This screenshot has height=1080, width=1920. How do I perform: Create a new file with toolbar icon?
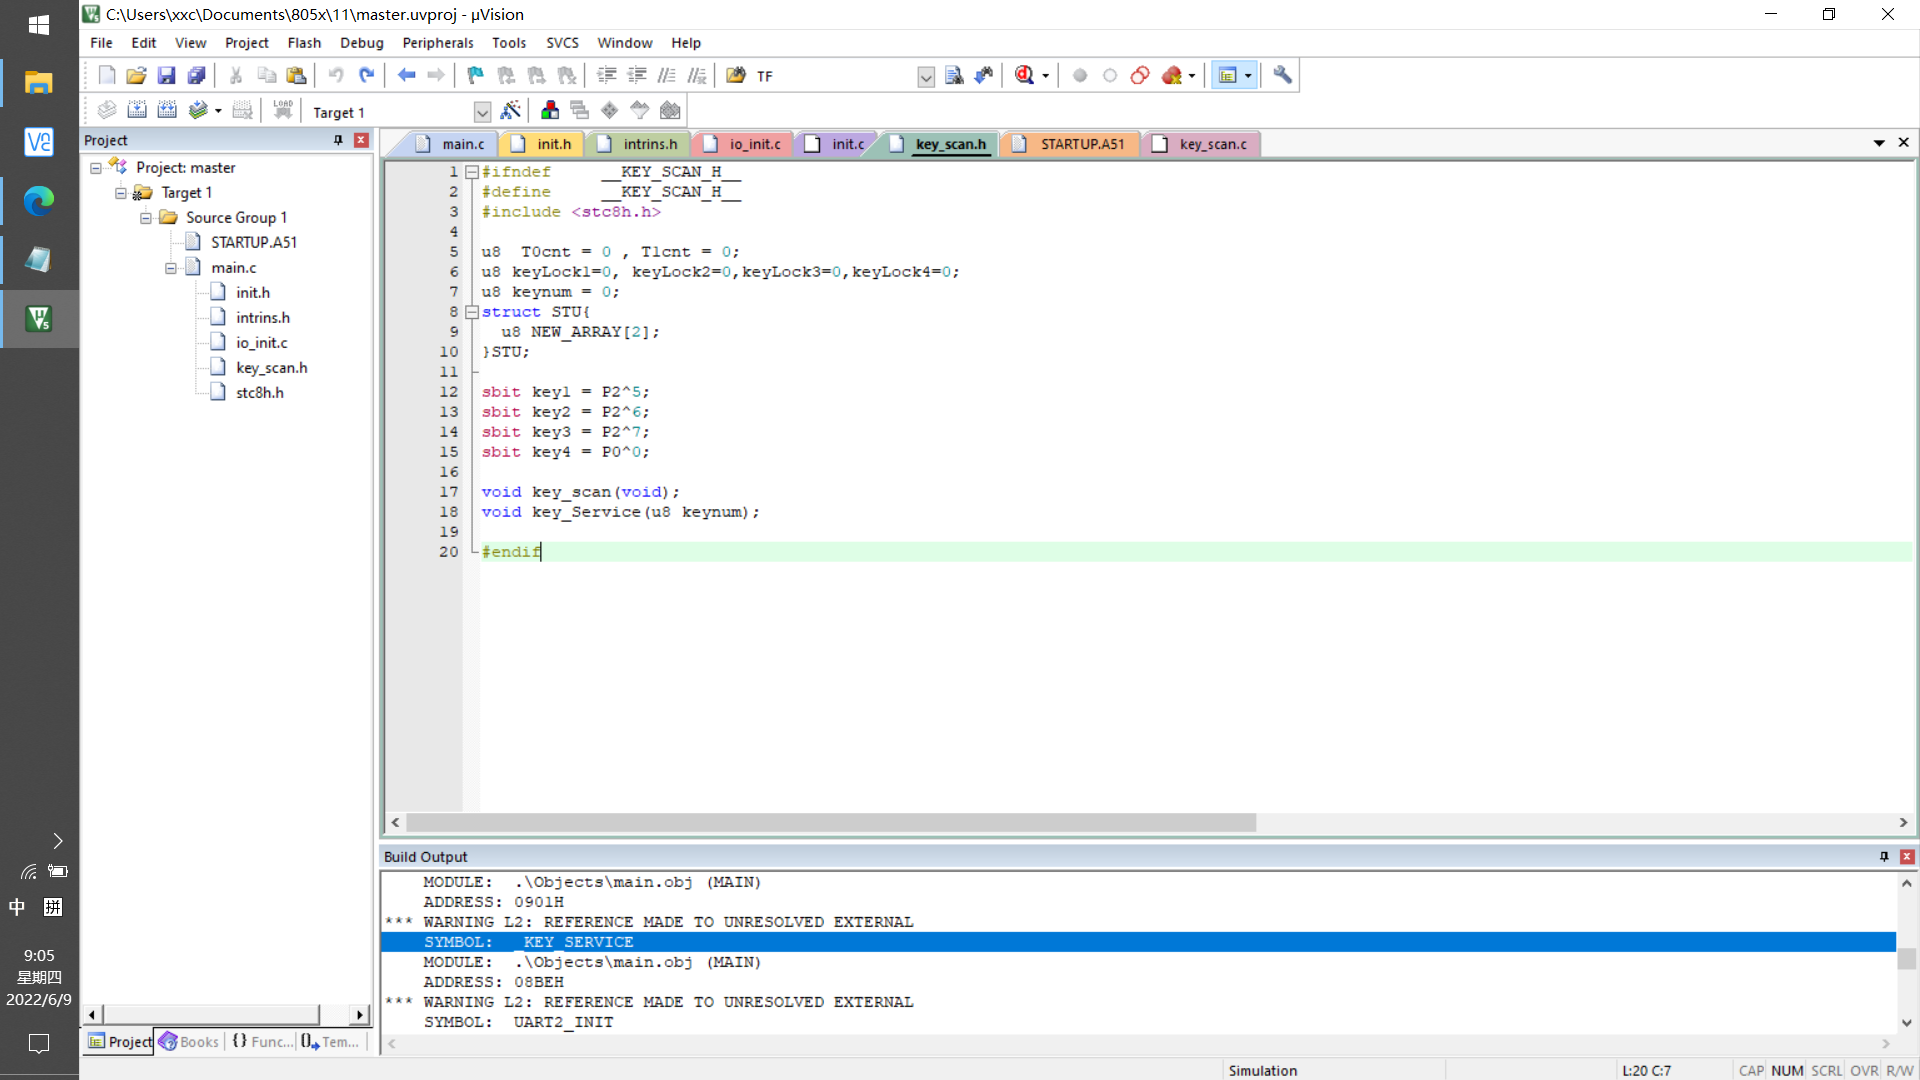point(107,75)
